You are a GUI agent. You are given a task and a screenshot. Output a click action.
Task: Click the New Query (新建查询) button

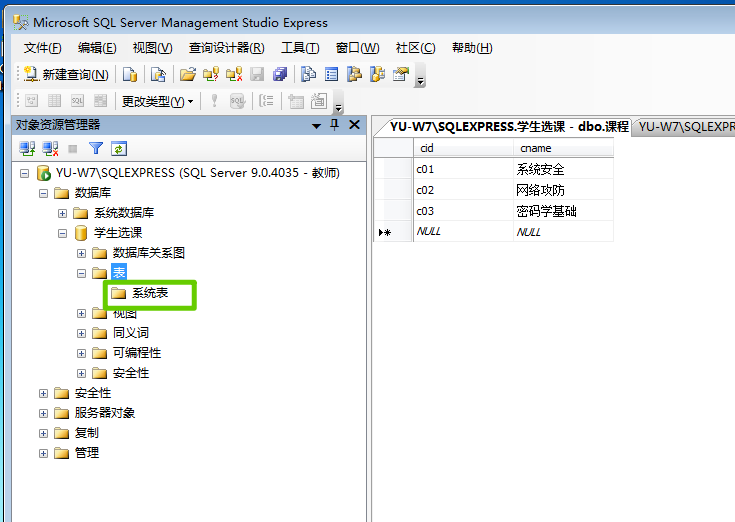click(67, 75)
